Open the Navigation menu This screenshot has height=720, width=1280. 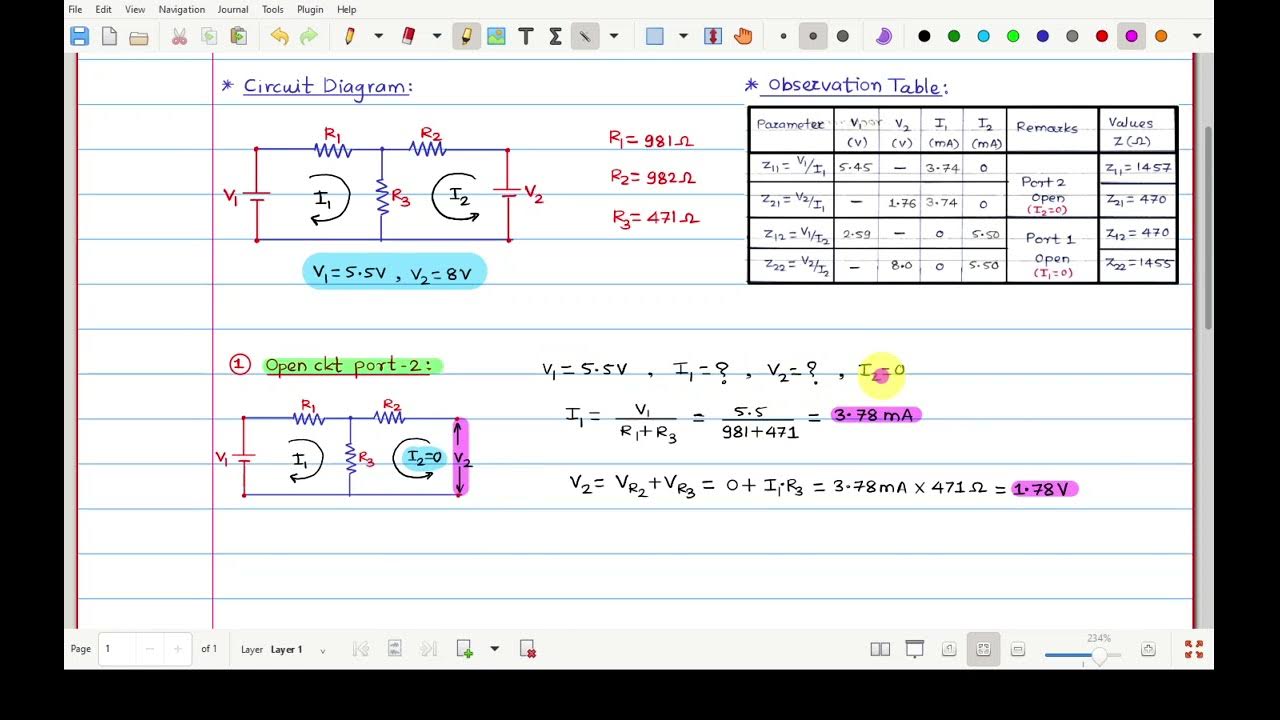(182, 9)
